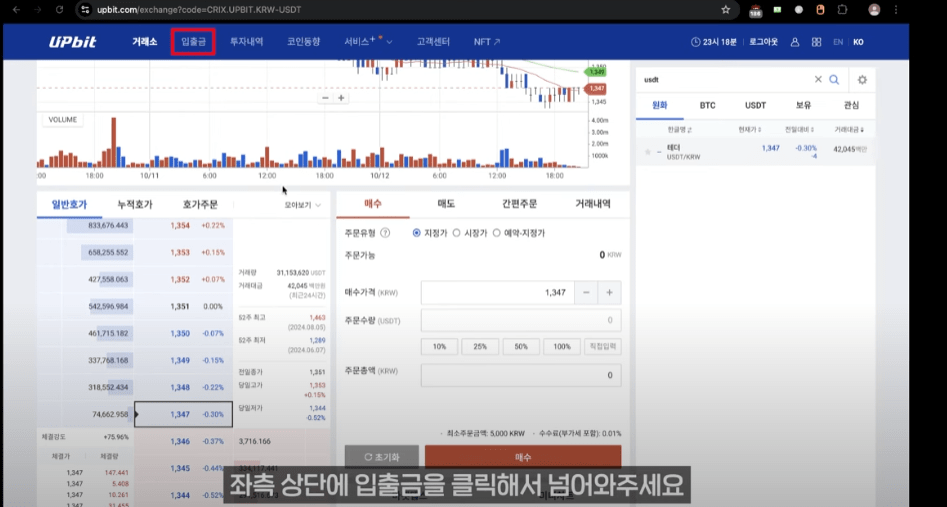Sort coin list by 거래대금

(849, 130)
